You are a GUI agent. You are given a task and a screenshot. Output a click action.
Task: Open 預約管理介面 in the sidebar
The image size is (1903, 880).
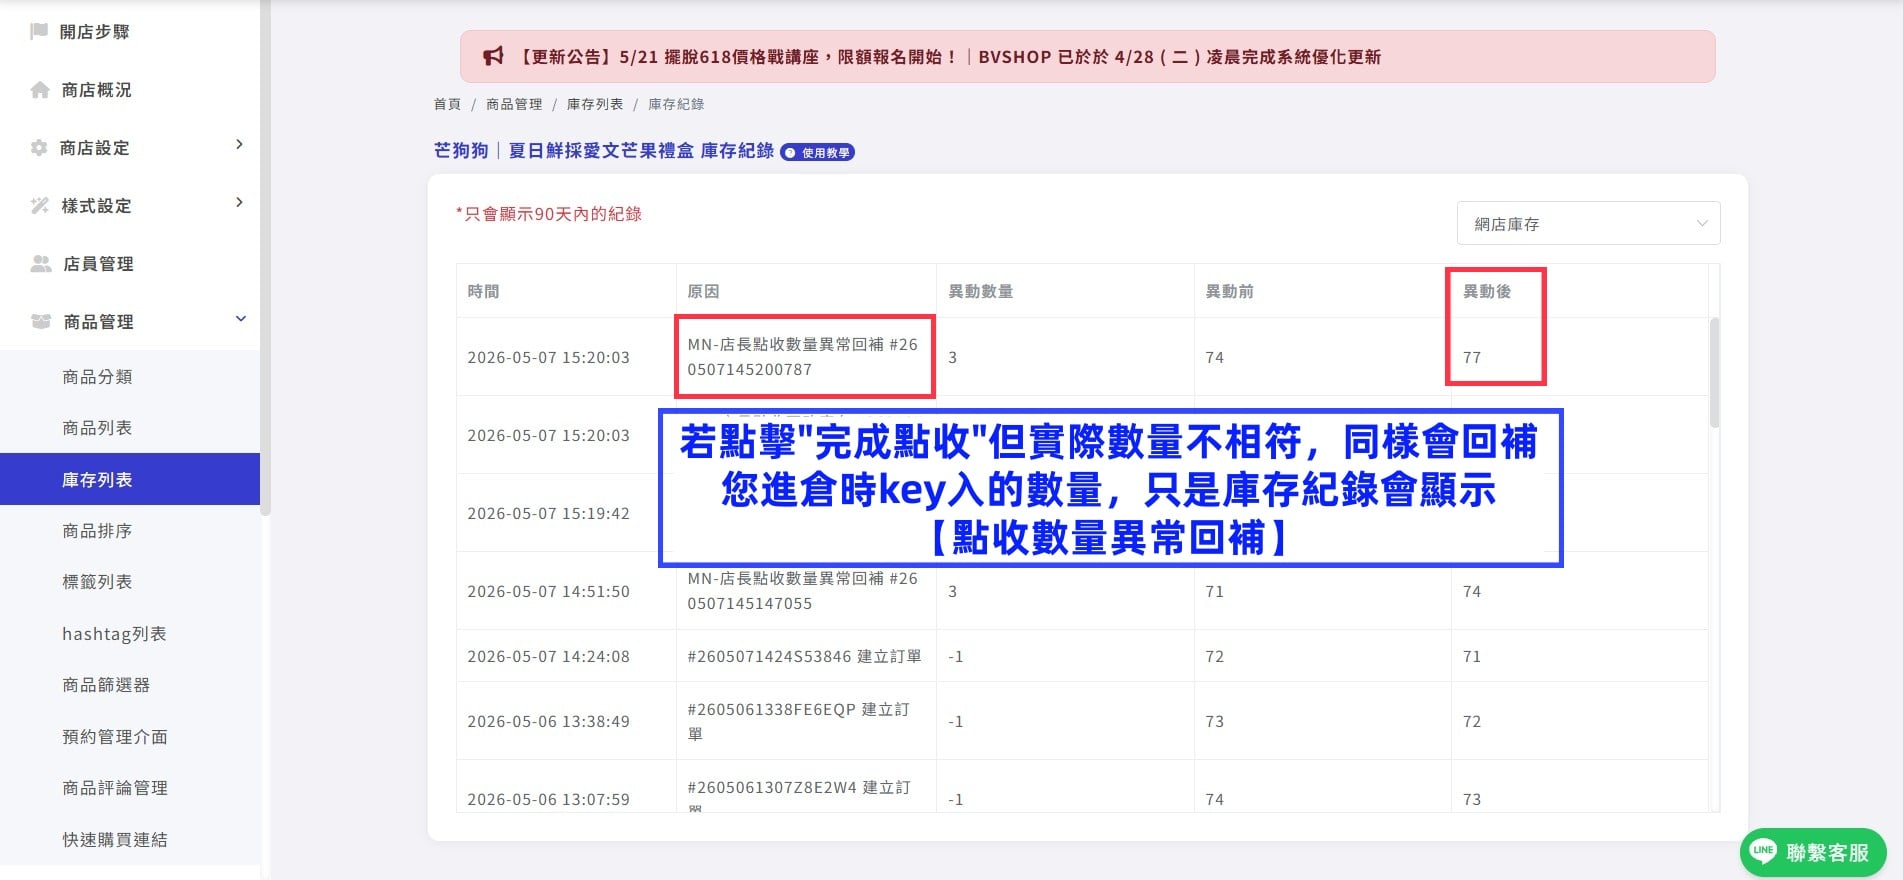pyautogui.click(x=115, y=737)
